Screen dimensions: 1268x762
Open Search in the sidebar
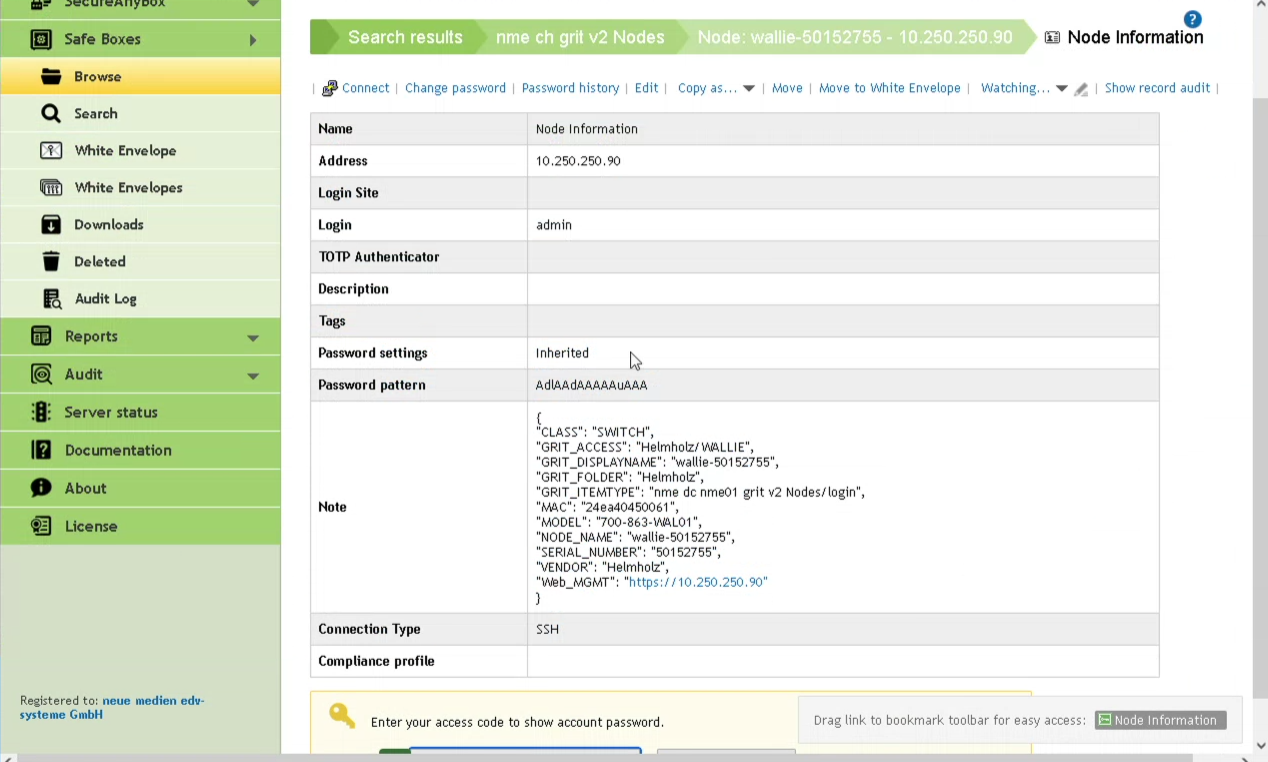coord(141,113)
